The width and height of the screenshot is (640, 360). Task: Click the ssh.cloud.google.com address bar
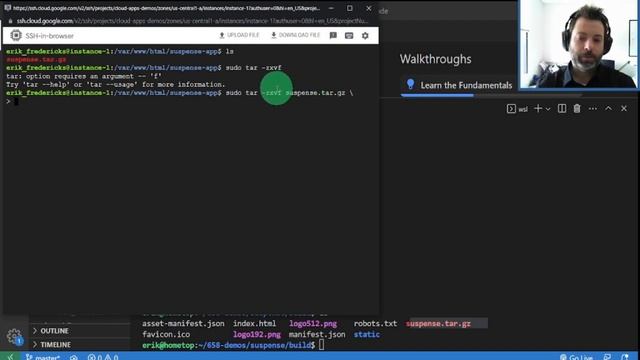tap(192, 21)
